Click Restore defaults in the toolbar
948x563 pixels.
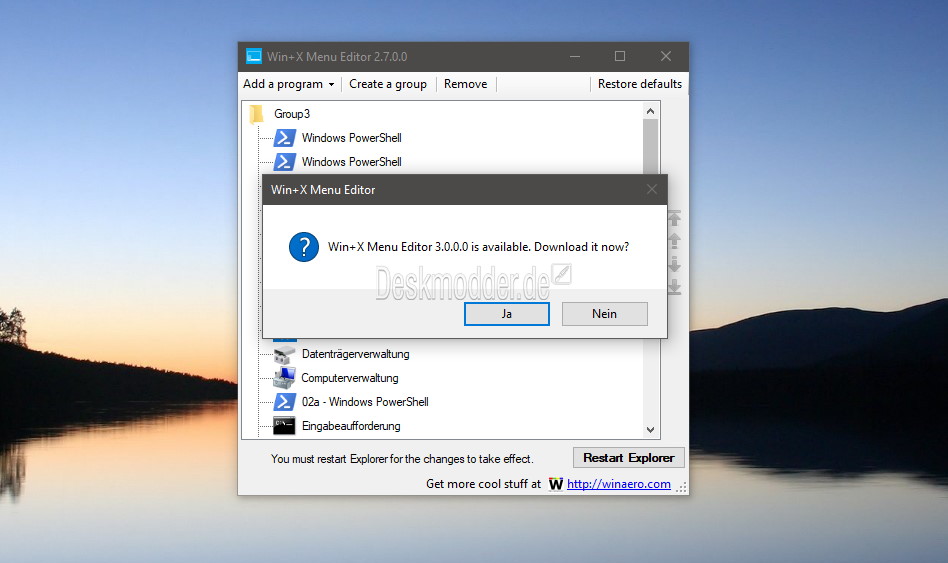tap(640, 84)
